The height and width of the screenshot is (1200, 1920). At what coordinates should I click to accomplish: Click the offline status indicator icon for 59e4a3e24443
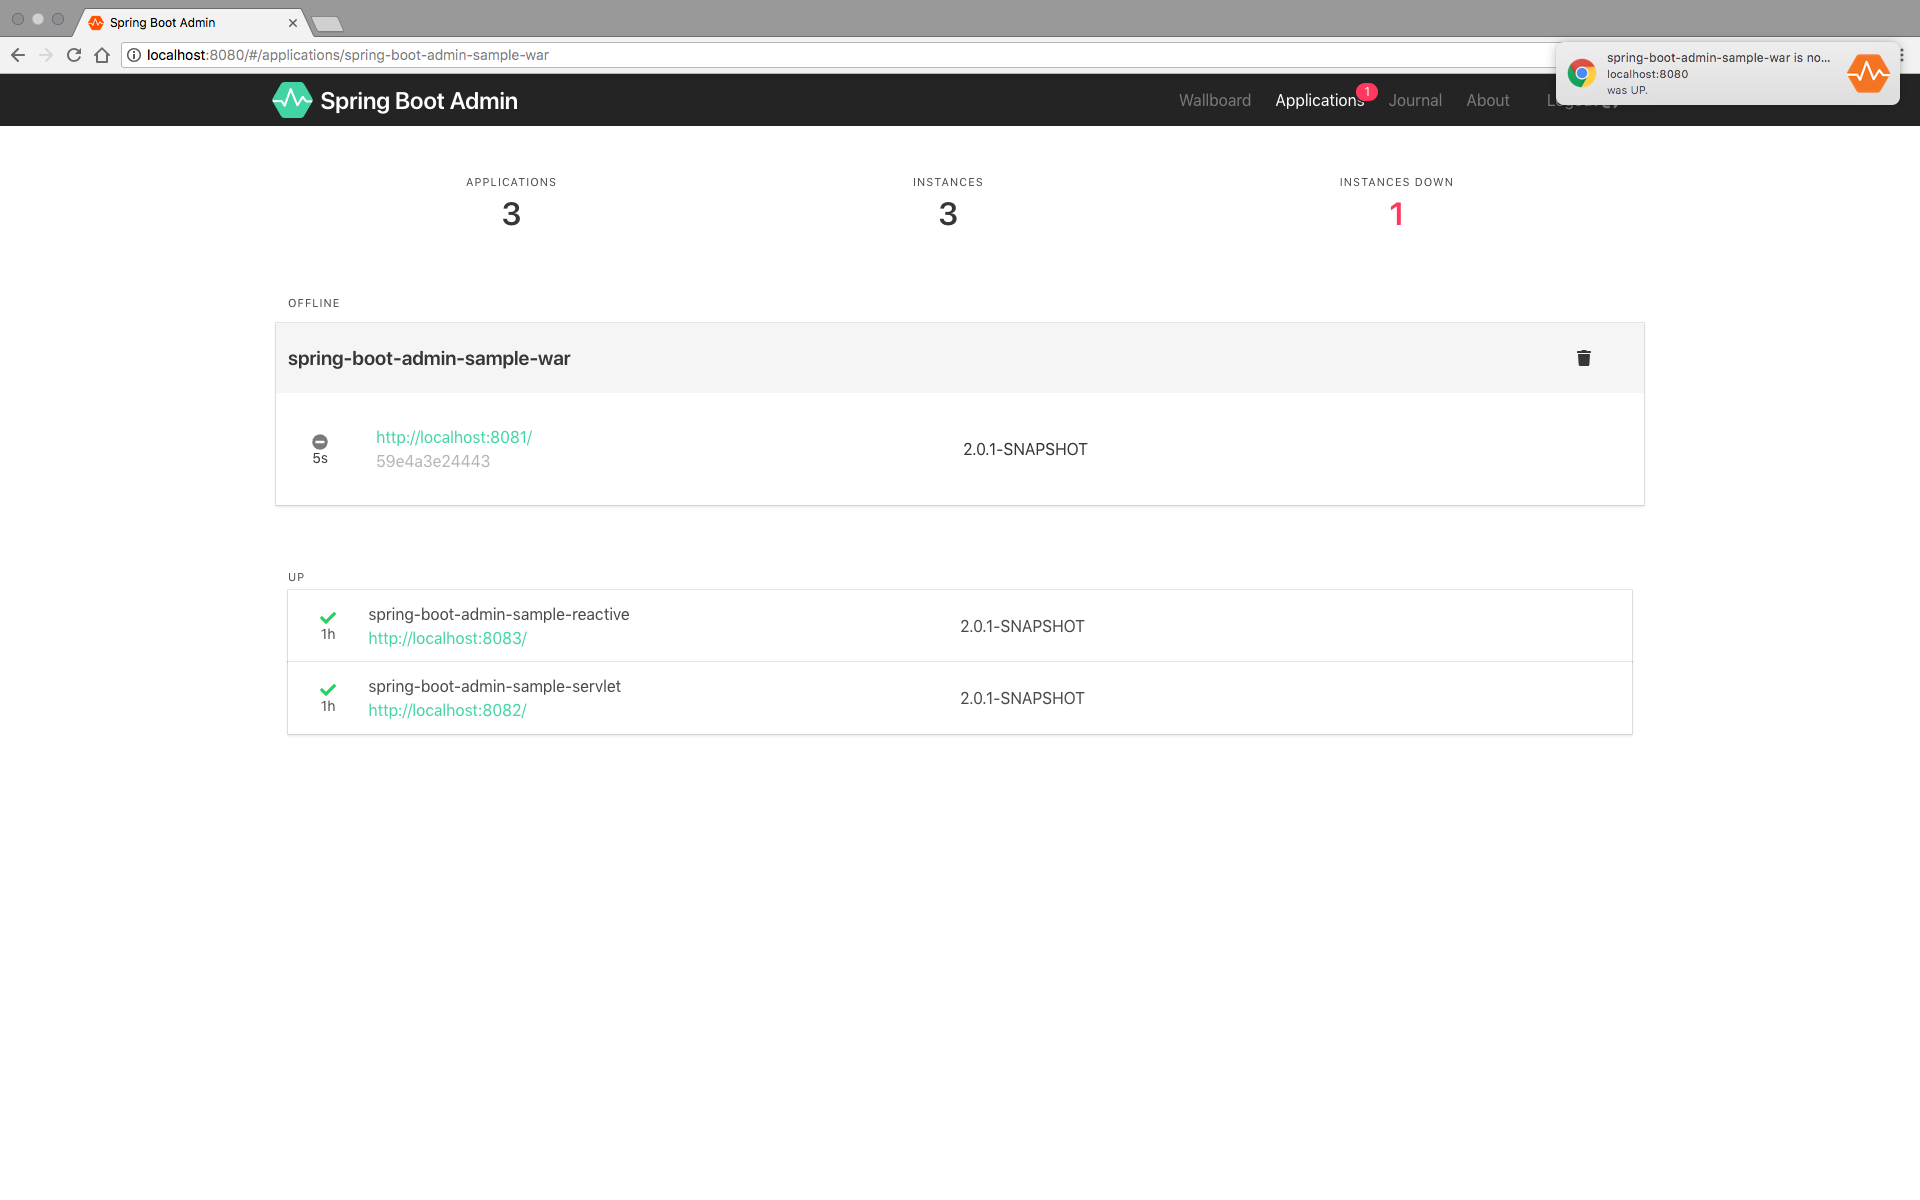(x=319, y=441)
